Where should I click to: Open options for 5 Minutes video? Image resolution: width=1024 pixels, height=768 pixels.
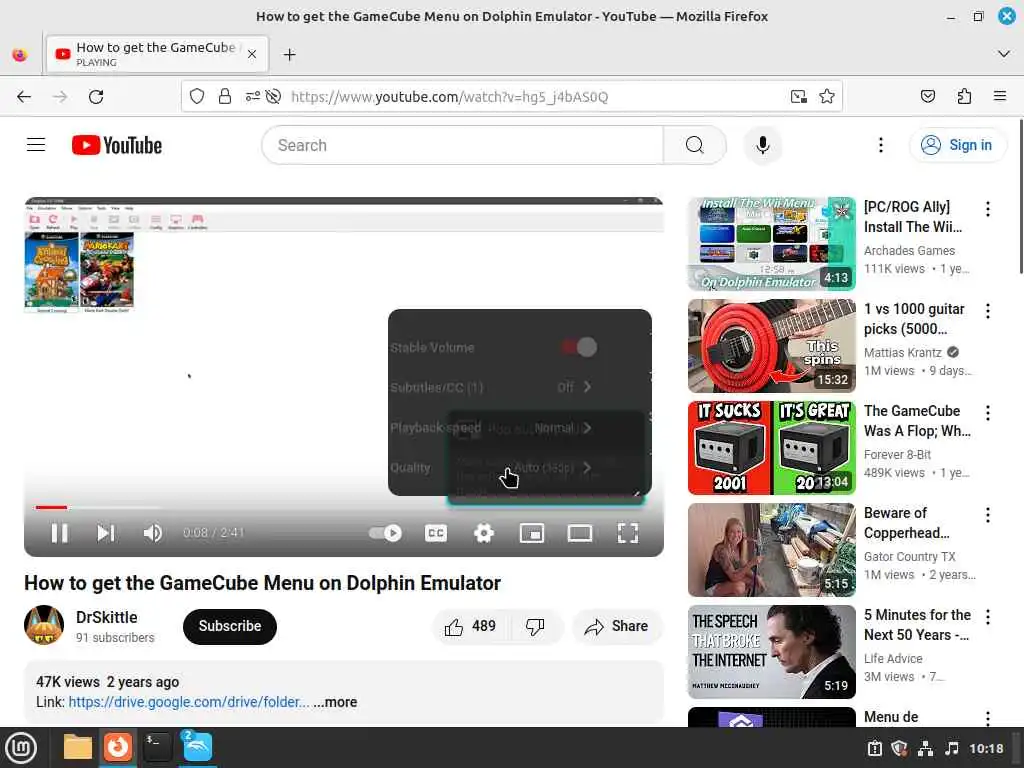click(x=987, y=616)
